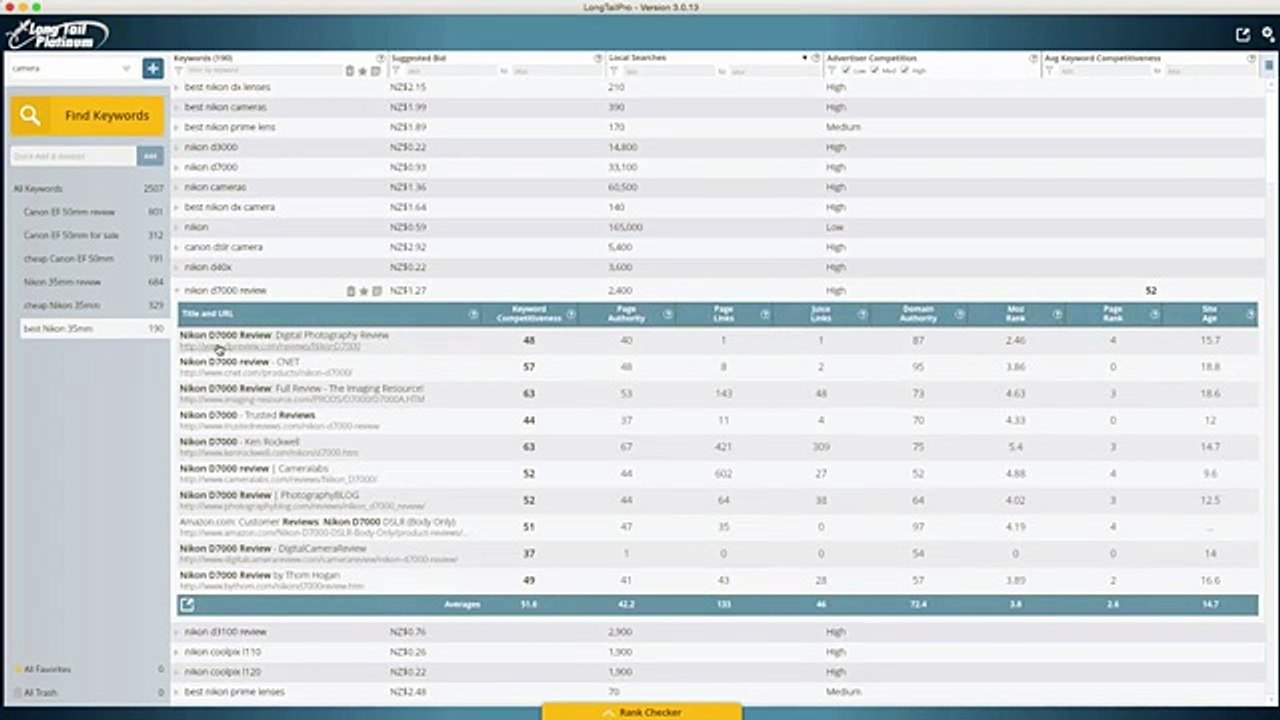Image resolution: width=1280 pixels, height=720 pixels.
Task: Open the Nikon D7000 Review by Thom Hogan link
Action: click(x=260, y=576)
